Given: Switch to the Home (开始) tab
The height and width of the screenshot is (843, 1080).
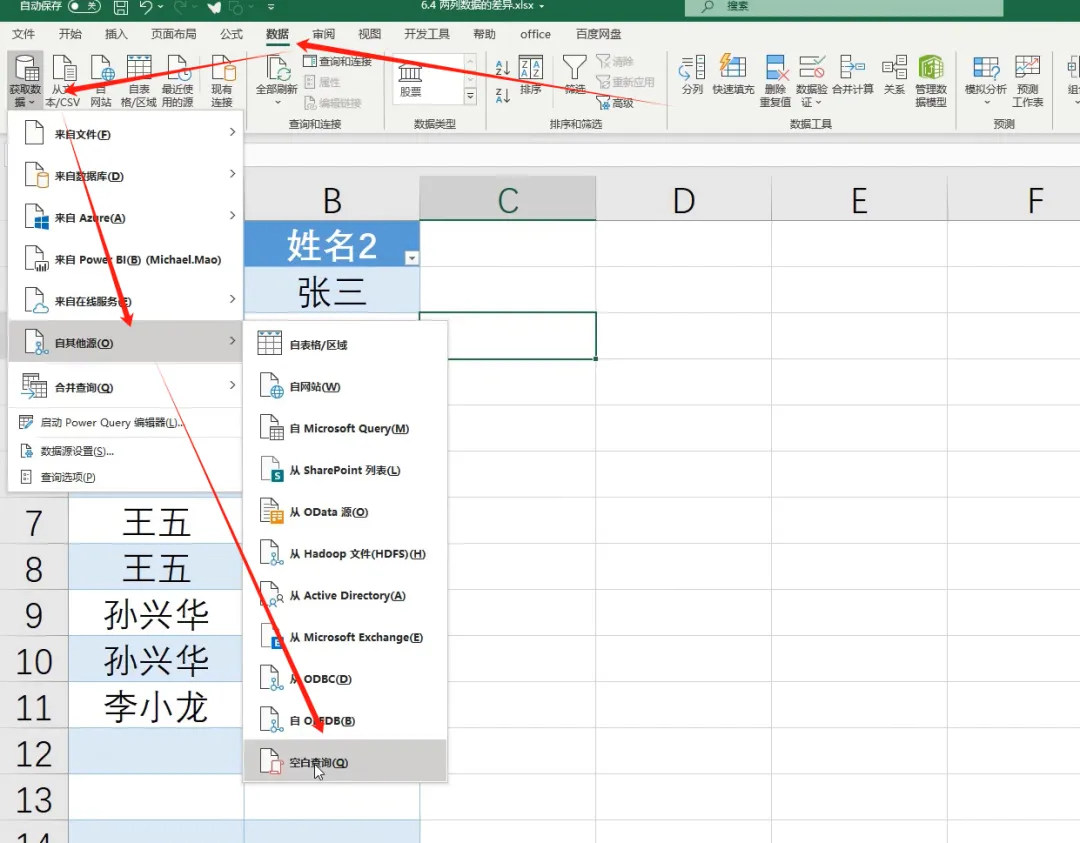Looking at the screenshot, I should 70,34.
